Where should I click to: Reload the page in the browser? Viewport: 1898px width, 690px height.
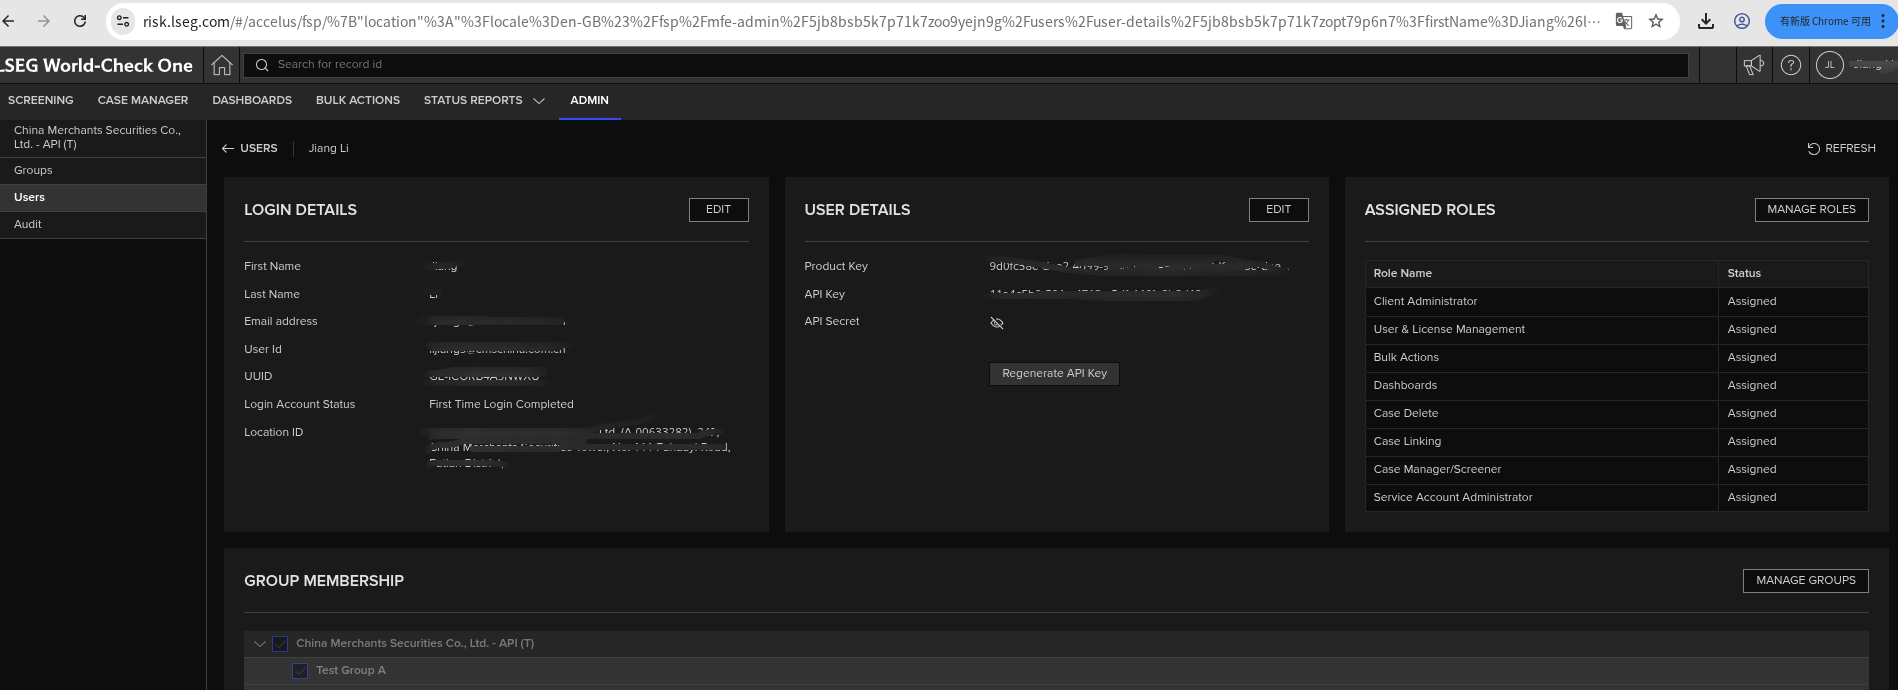[80, 21]
